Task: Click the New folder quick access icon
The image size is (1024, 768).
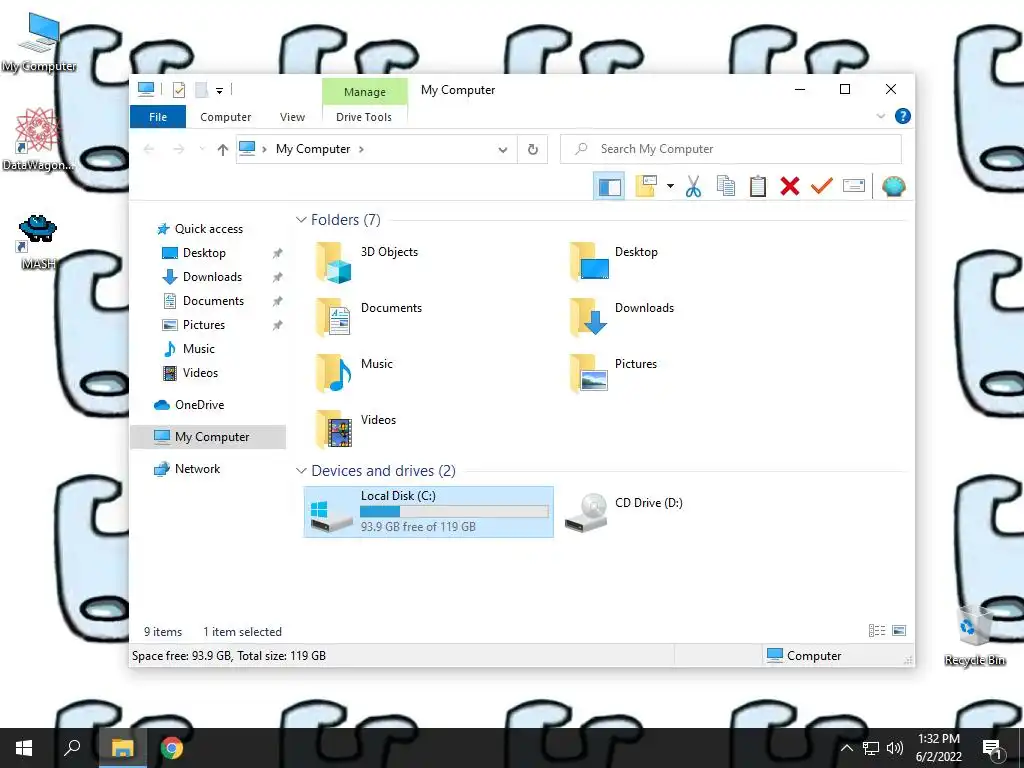Action: (x=201, y=89)
